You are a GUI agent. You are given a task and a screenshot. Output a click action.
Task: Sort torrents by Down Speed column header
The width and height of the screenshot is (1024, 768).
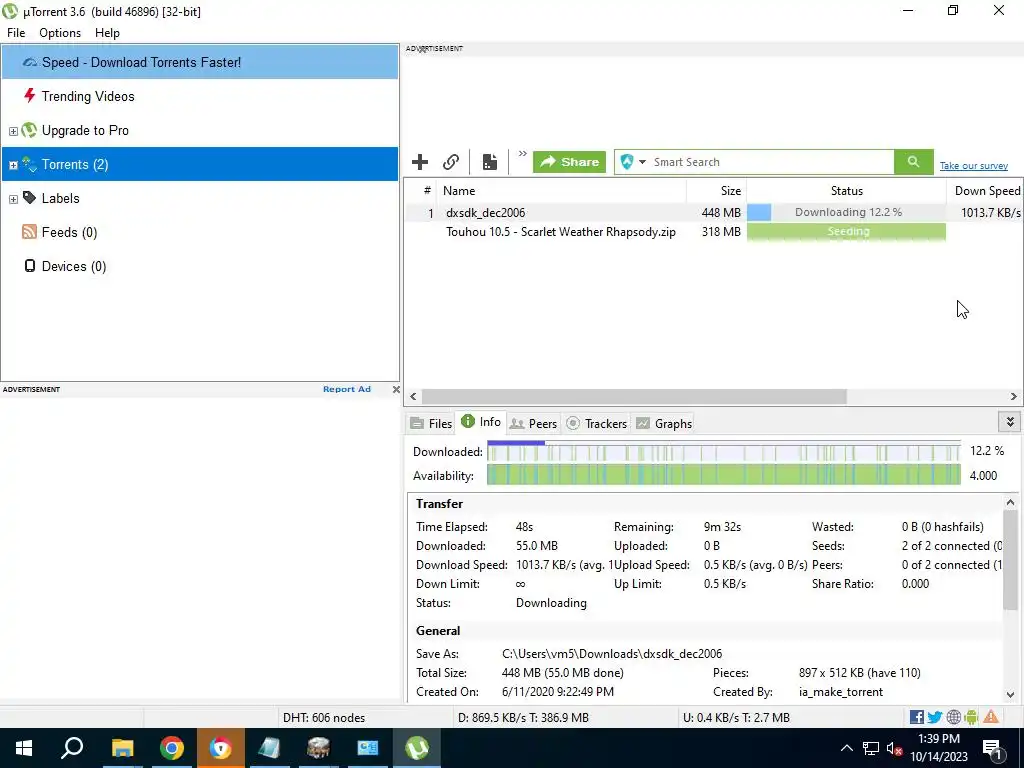click(985, 191)
